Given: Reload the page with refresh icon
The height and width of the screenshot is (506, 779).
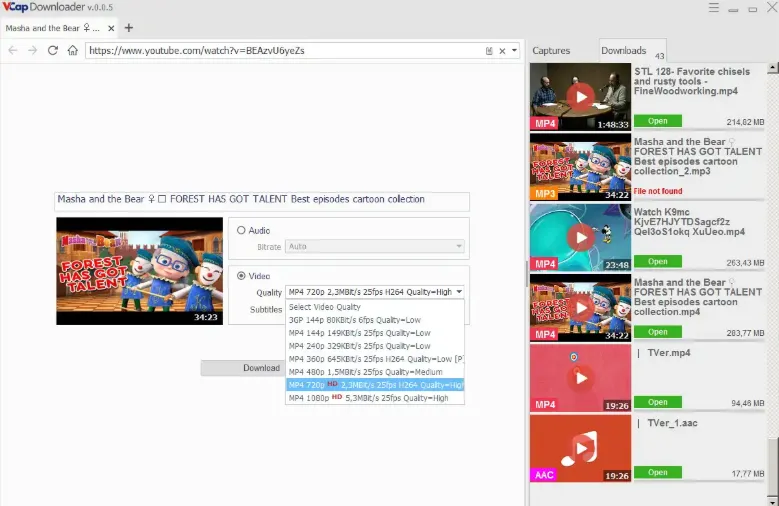Looking at the screenshot, I should tap(53, 50).
